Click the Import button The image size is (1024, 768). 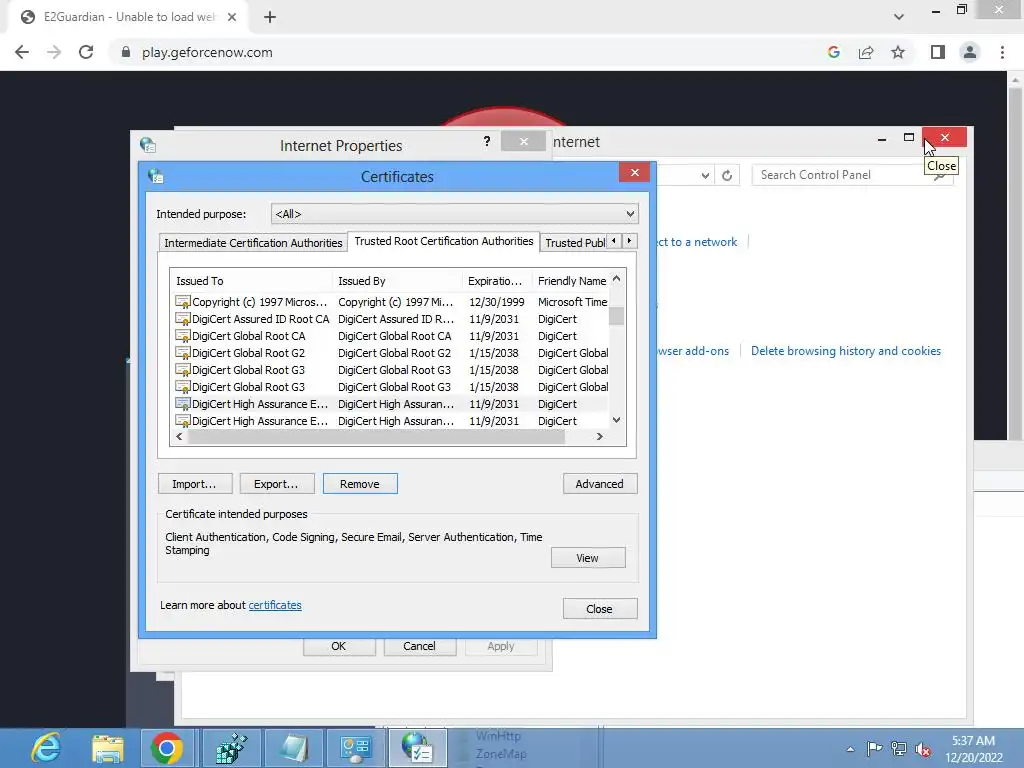pyautogui.click(x=195, y=484)
